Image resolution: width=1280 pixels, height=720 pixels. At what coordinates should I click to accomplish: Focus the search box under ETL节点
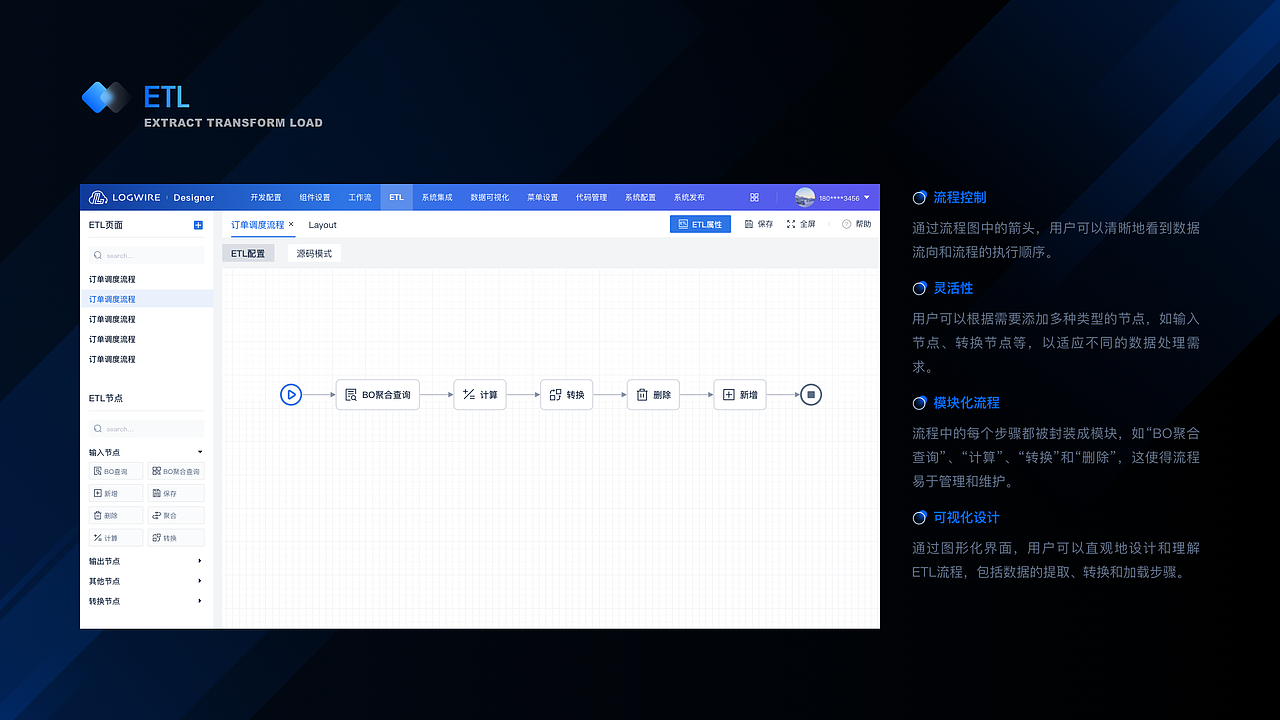pos(146,428)
